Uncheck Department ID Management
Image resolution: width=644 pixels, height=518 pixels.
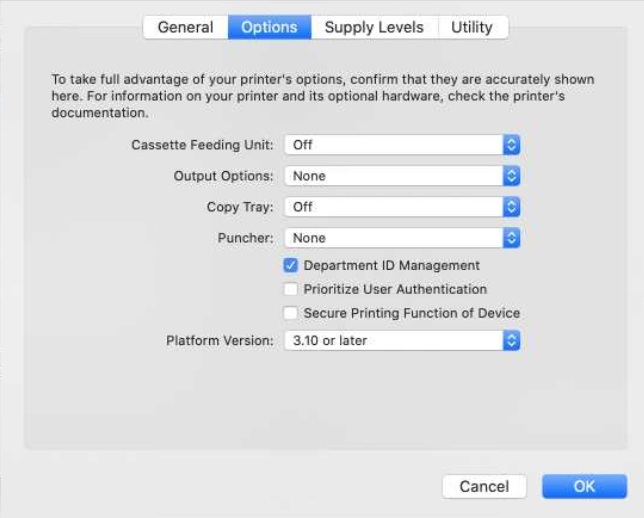coord(291,266)
